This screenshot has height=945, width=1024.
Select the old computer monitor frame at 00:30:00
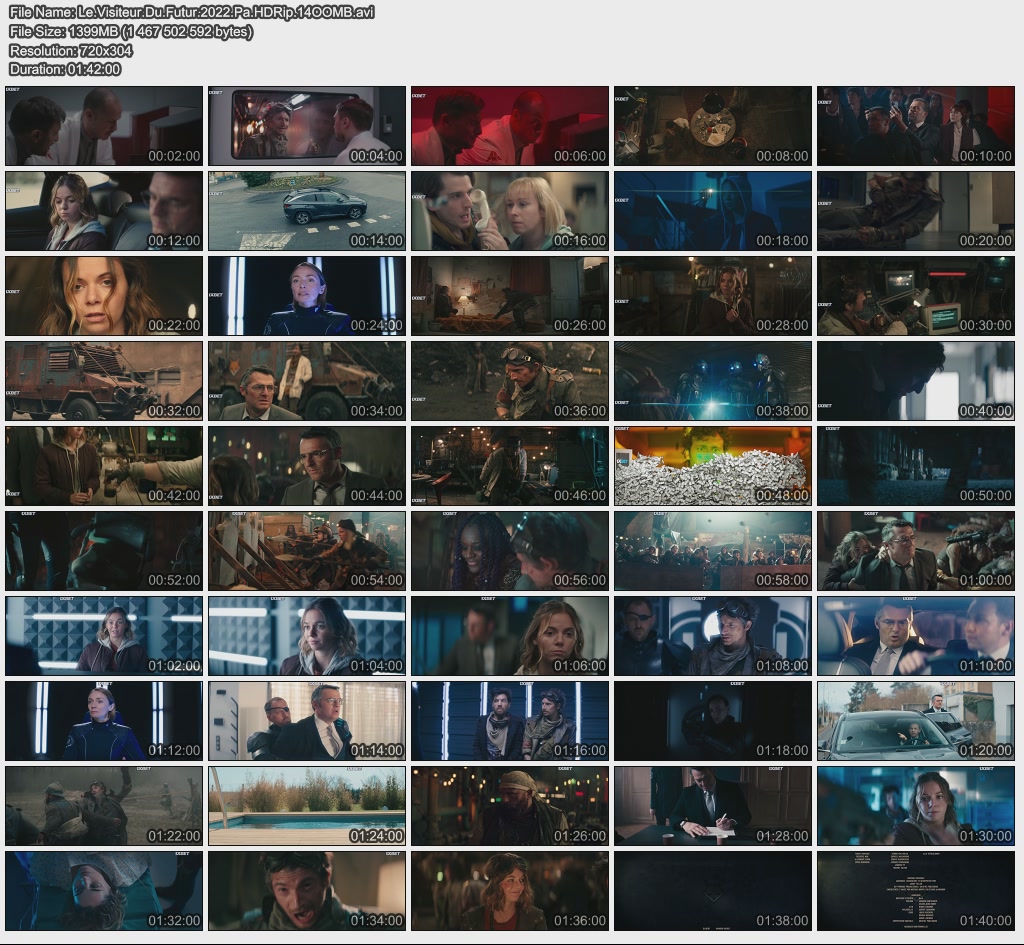[915, 296]
